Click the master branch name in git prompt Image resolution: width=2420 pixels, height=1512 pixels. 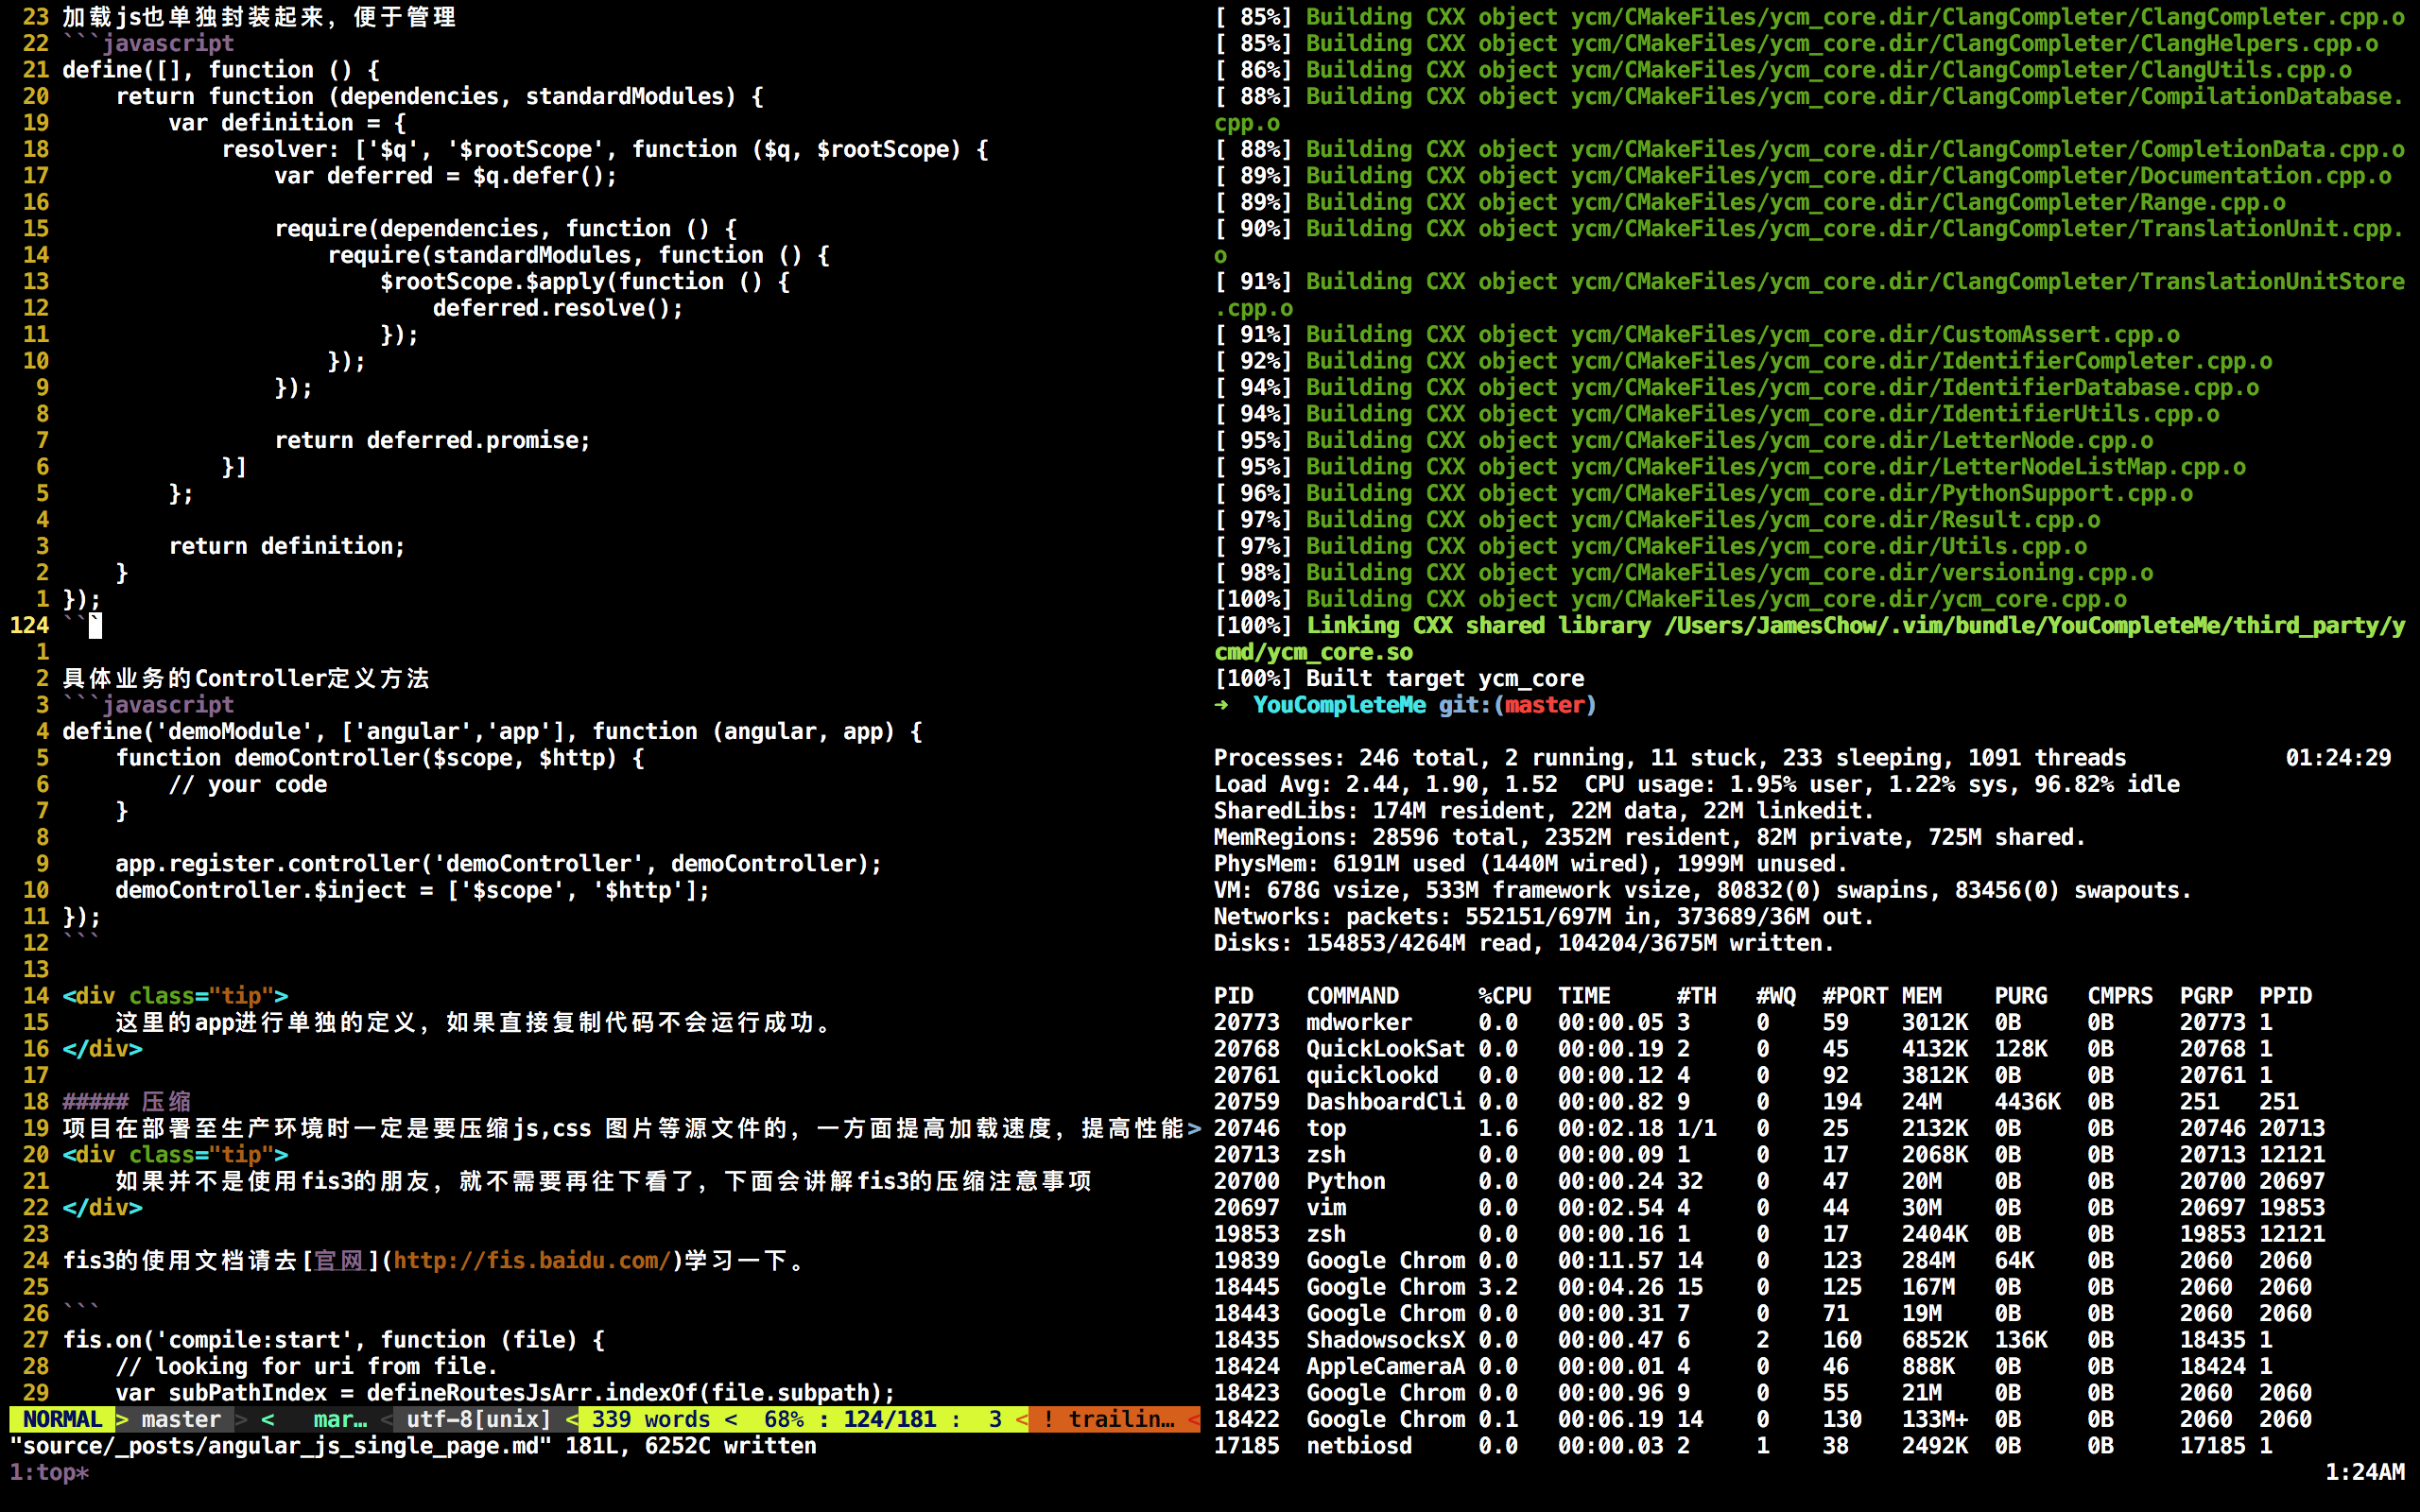coord(1544,705)
